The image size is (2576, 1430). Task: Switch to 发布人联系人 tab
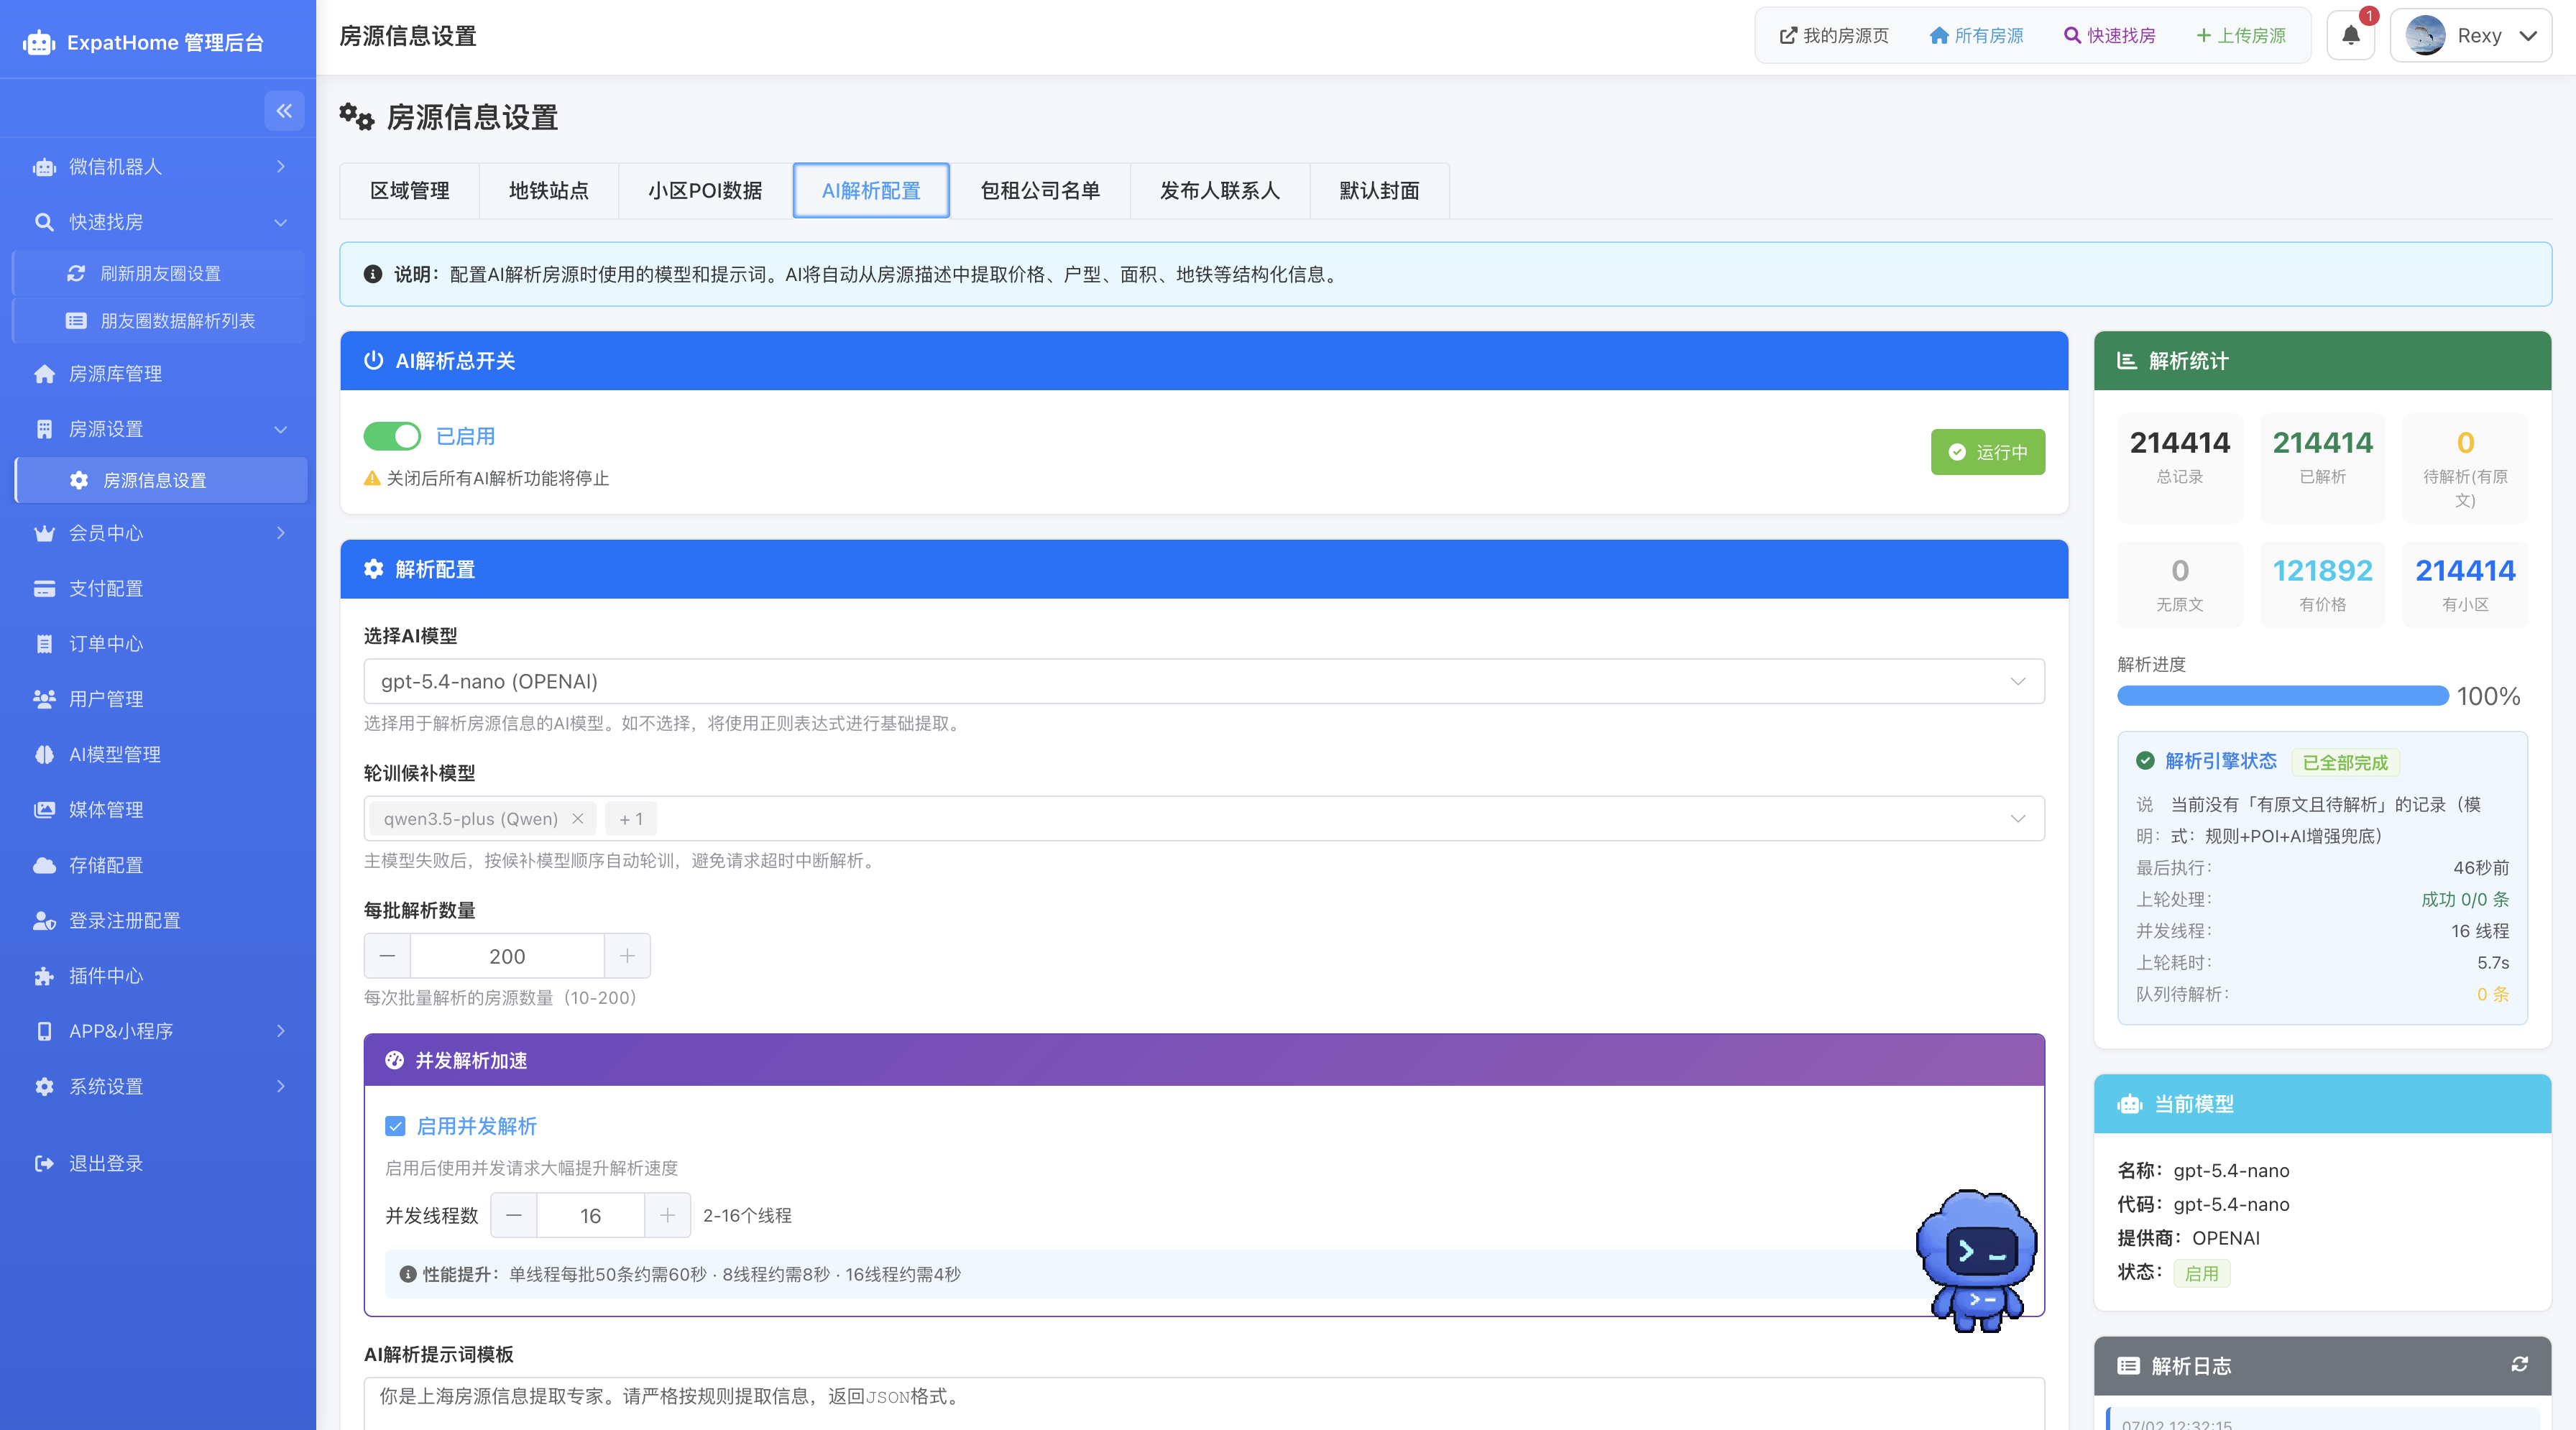point(1220,190)
